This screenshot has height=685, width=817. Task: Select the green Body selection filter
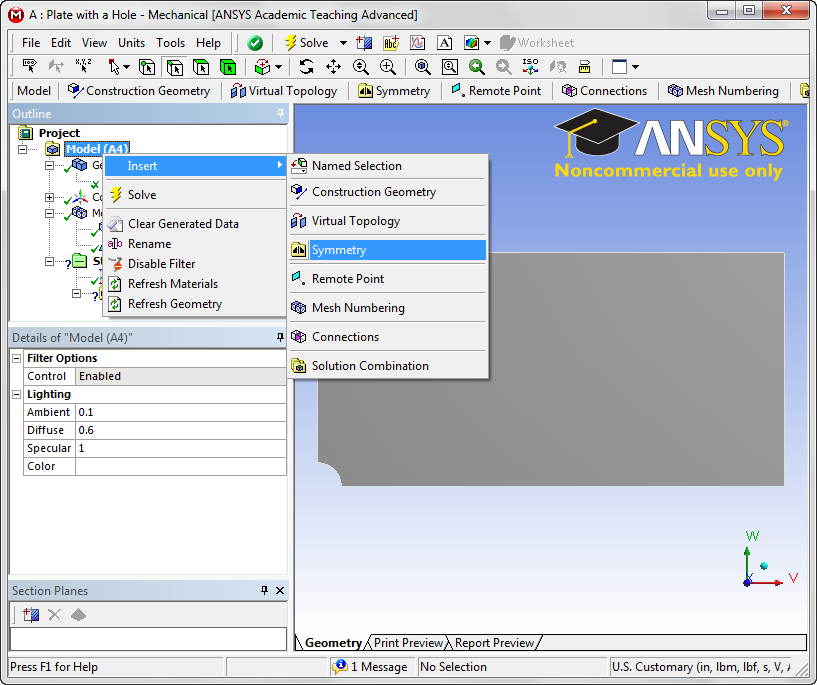228,67
